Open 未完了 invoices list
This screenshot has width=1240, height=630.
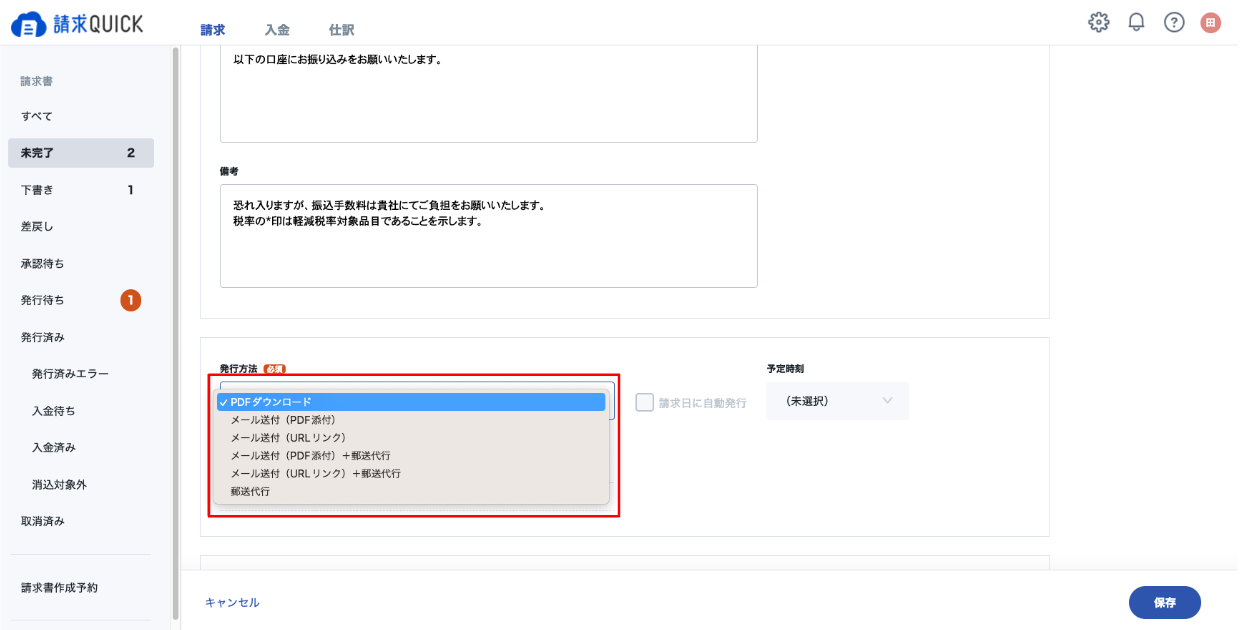pos(81,153)
